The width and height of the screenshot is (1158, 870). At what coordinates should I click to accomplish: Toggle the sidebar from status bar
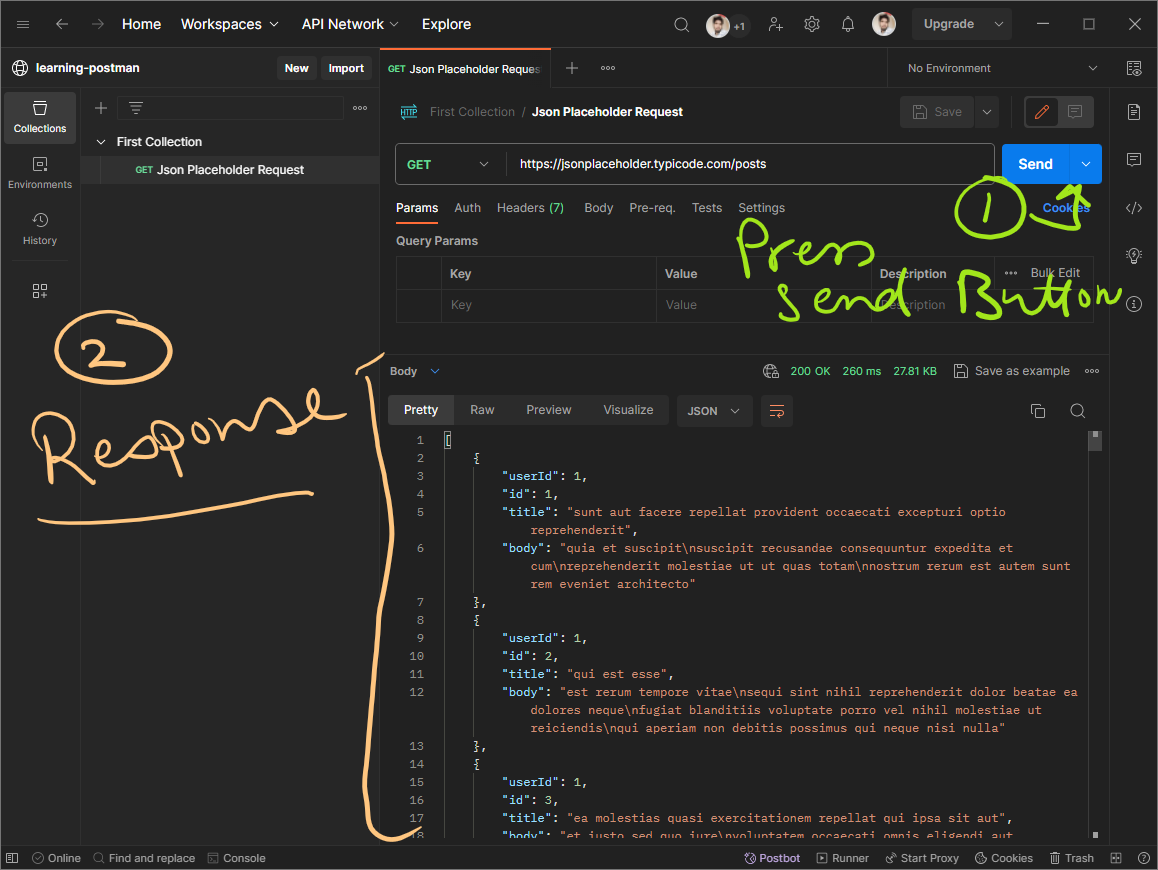click(x=12, y=858)
